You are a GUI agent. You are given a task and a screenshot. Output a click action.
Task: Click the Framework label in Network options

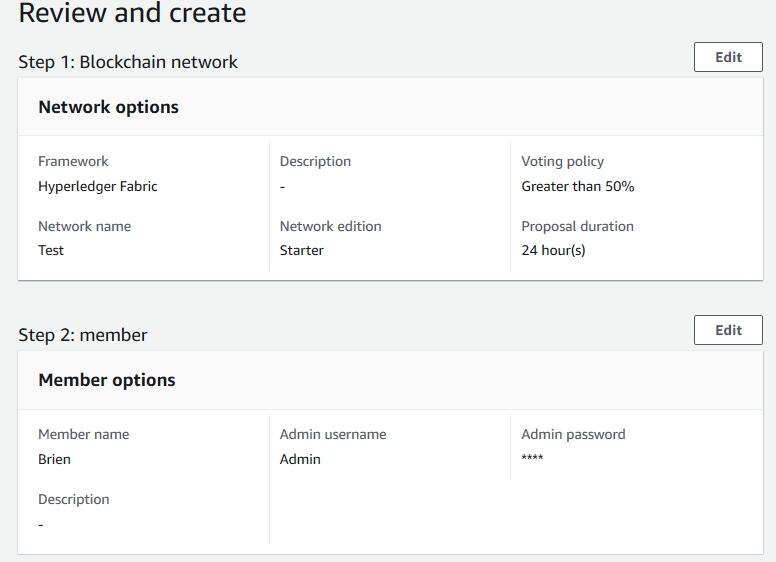(73, 161)
